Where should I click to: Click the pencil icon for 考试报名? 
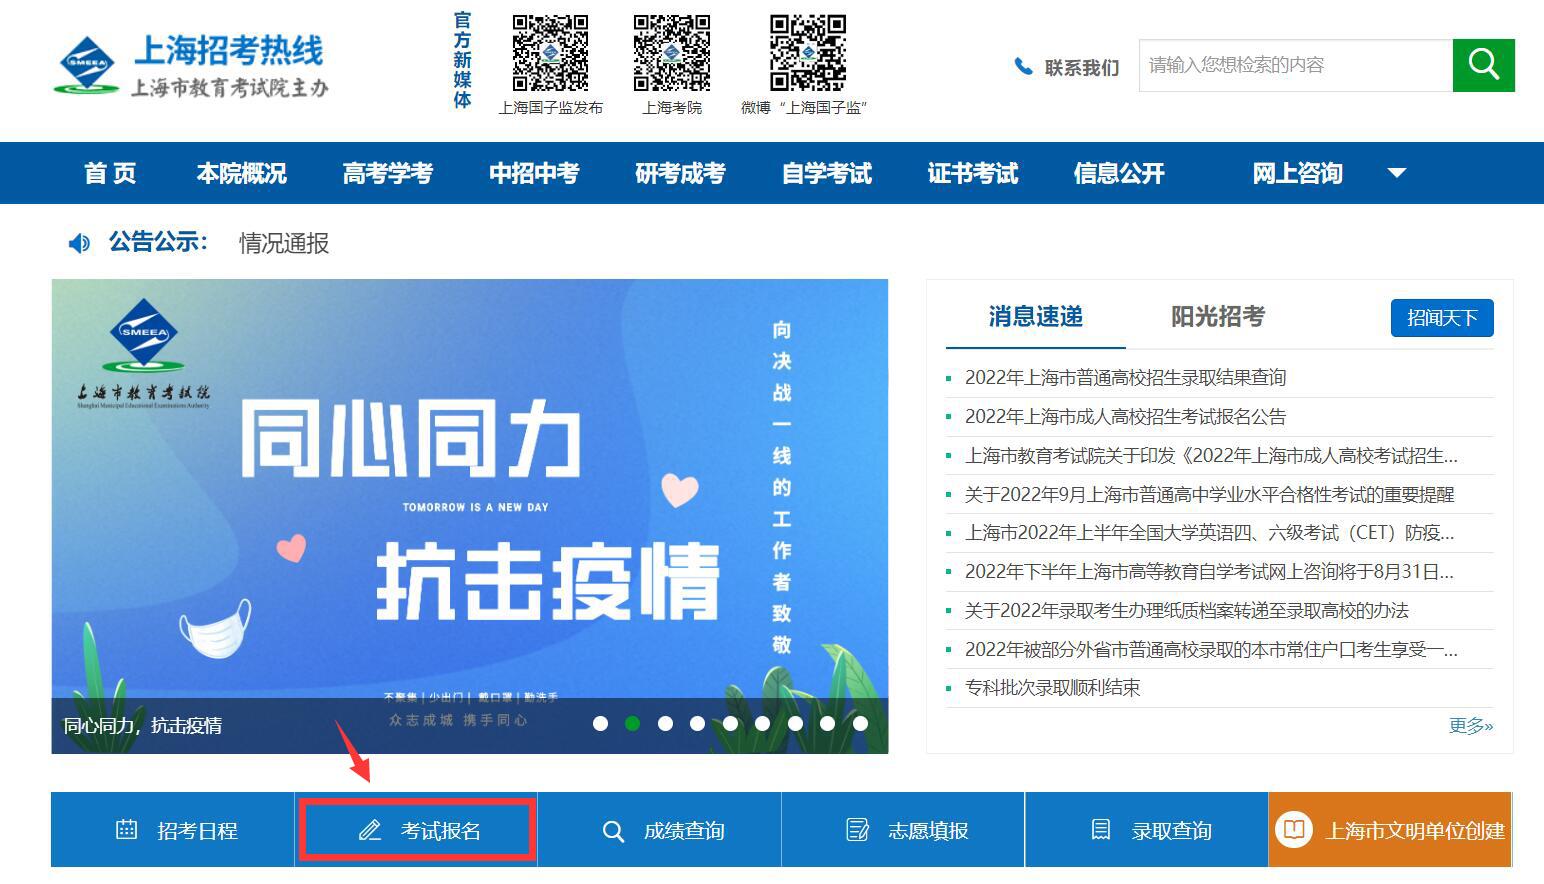point(370,830)
